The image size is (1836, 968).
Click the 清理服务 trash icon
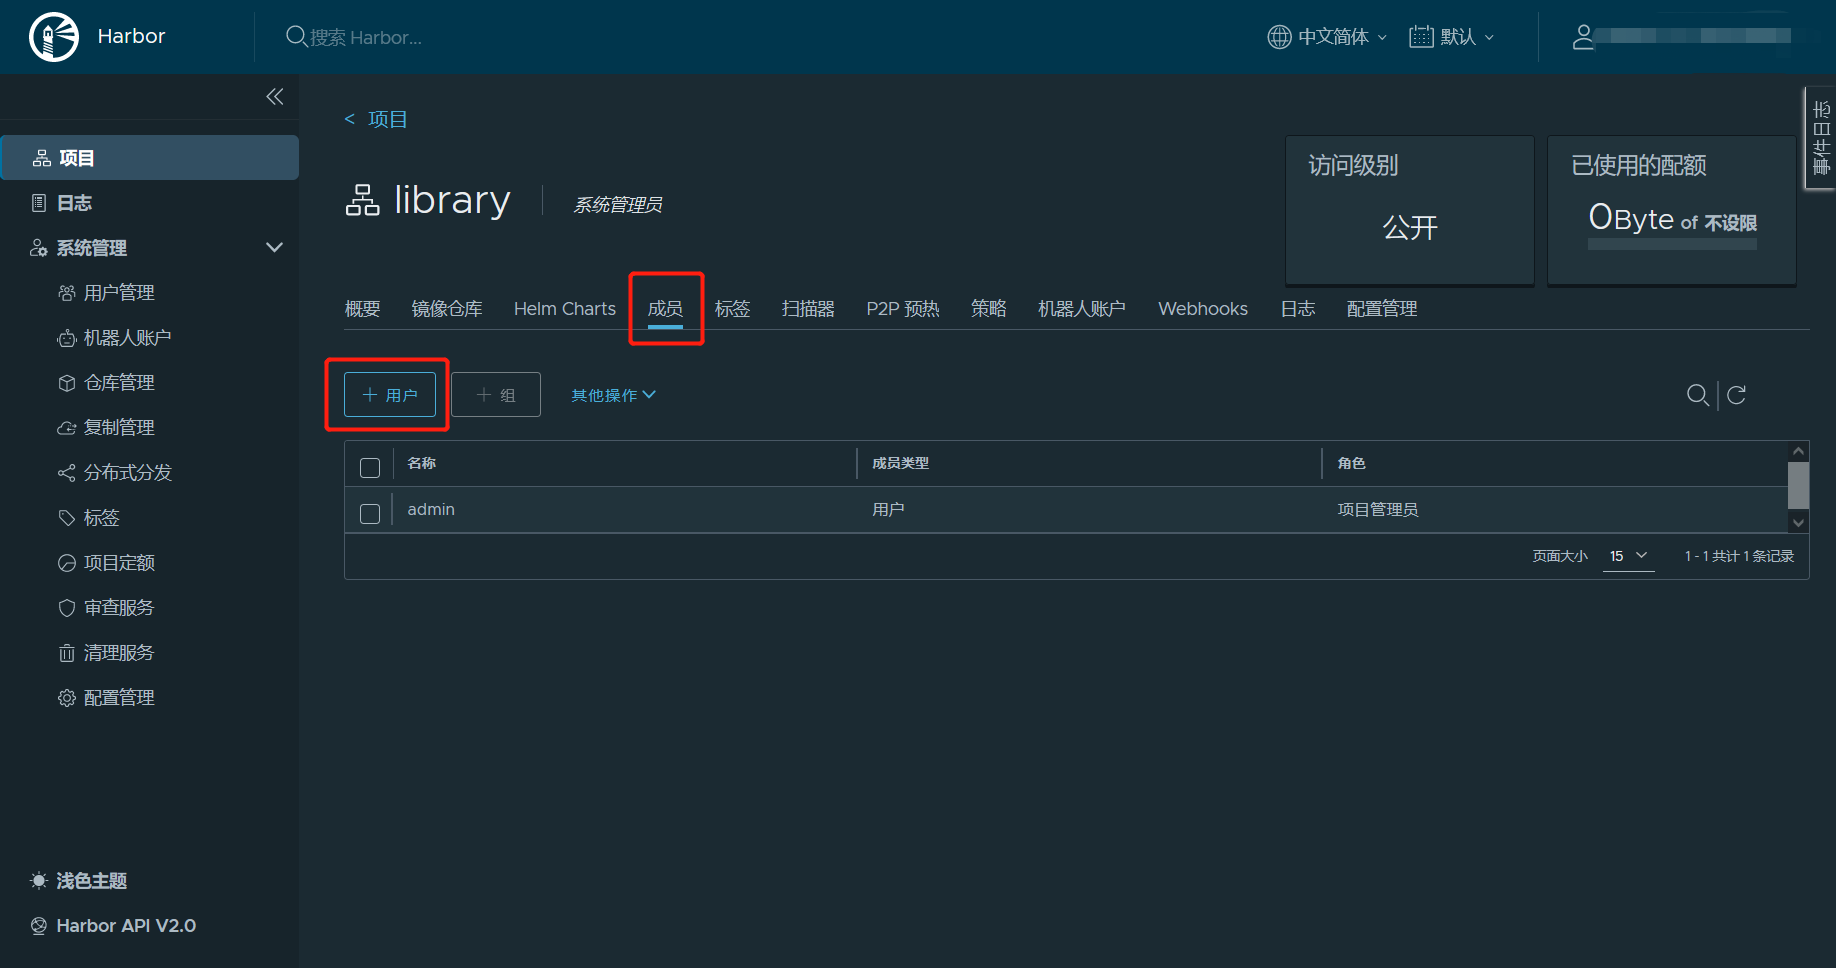pyautogui.click(x=67, y=653)
